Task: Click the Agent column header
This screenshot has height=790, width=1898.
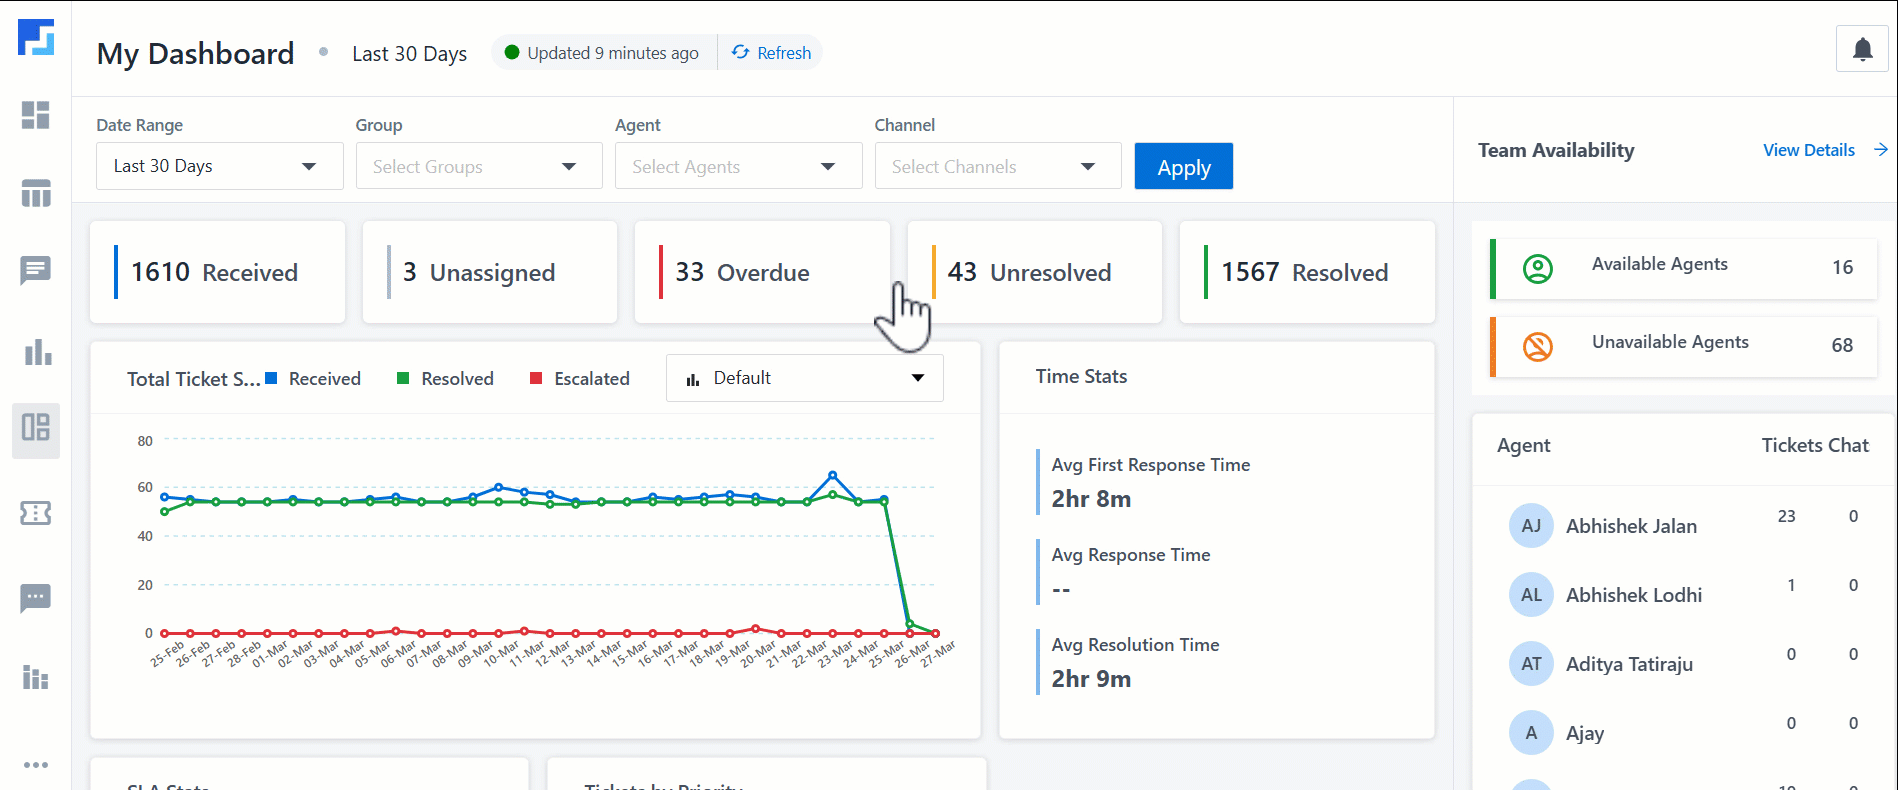Action: pos(1523,445)
